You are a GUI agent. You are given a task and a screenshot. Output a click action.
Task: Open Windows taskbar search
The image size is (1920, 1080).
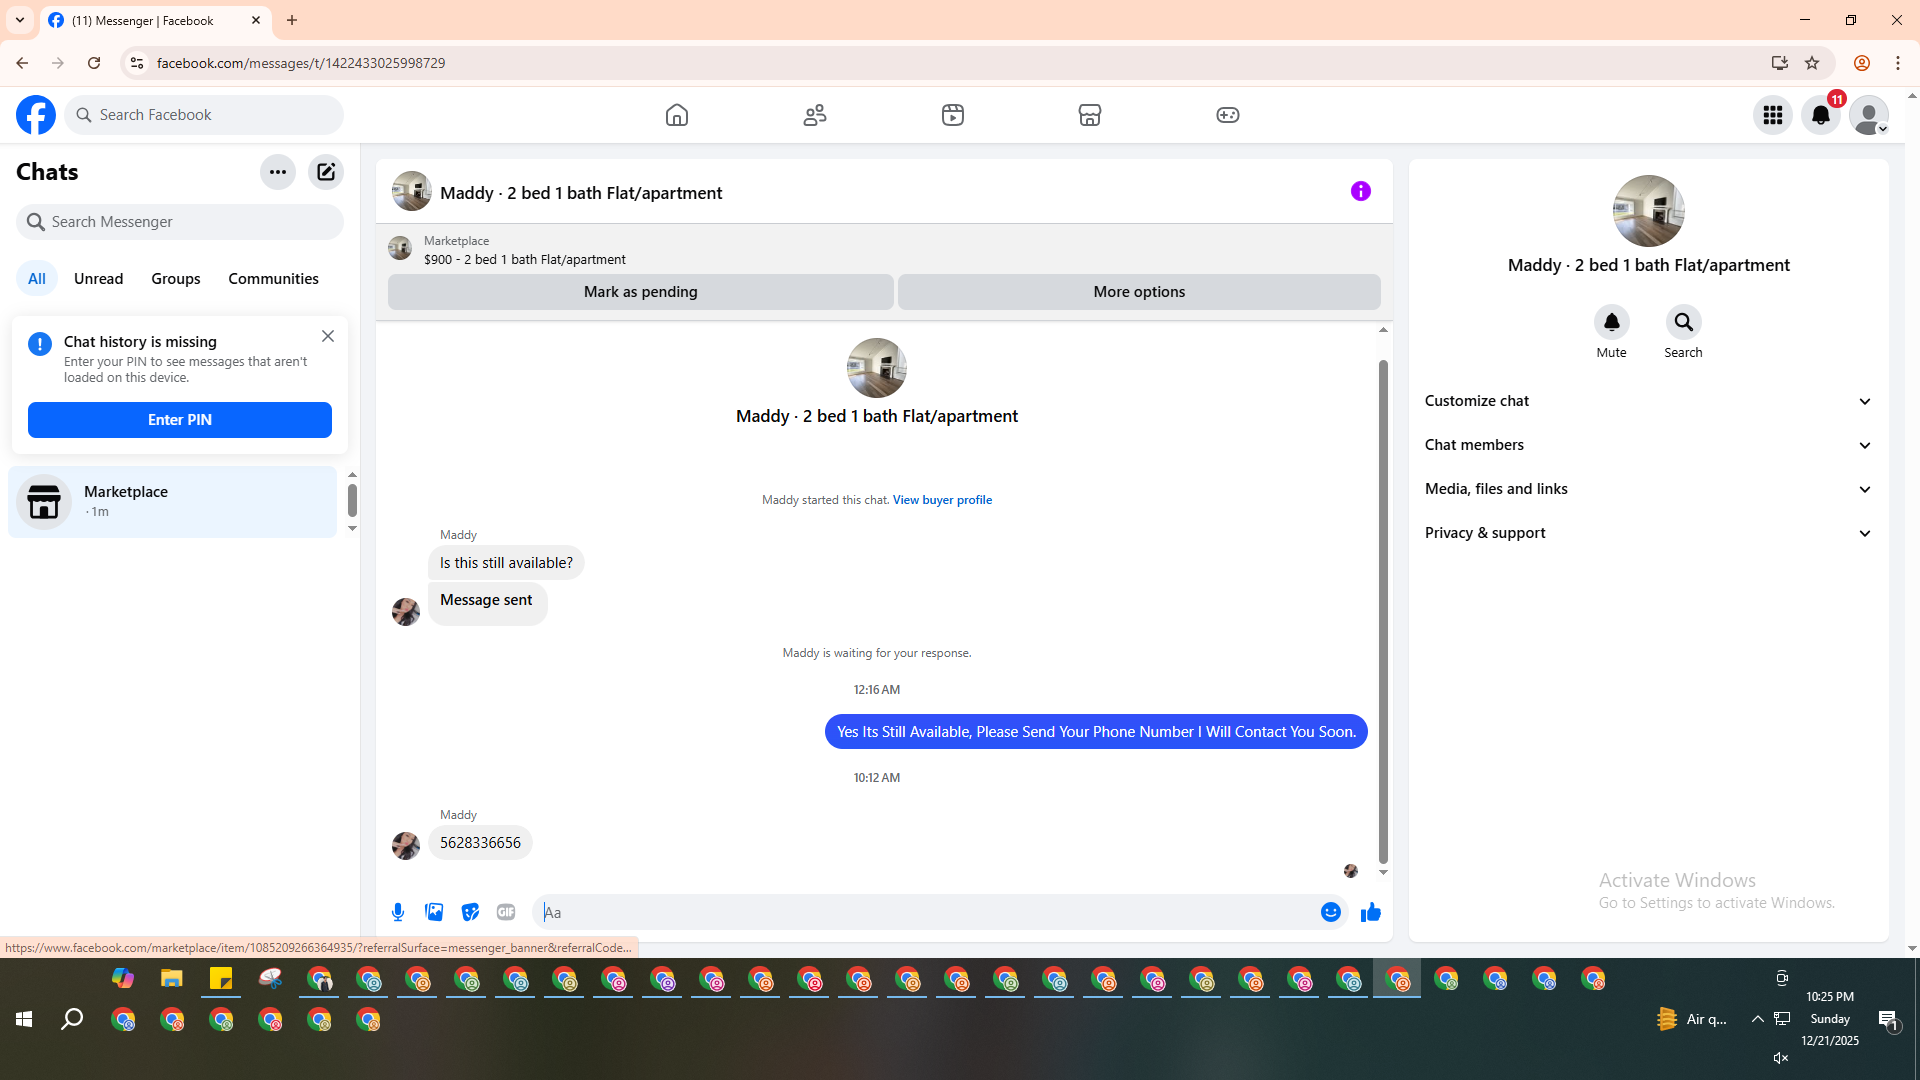point(72,1019)
